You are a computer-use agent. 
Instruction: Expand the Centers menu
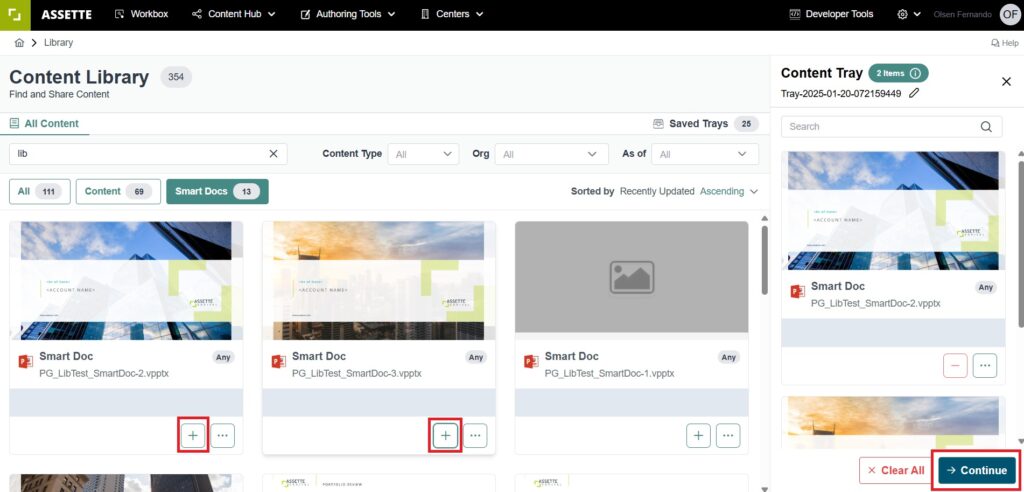click(x=452, y=14)
